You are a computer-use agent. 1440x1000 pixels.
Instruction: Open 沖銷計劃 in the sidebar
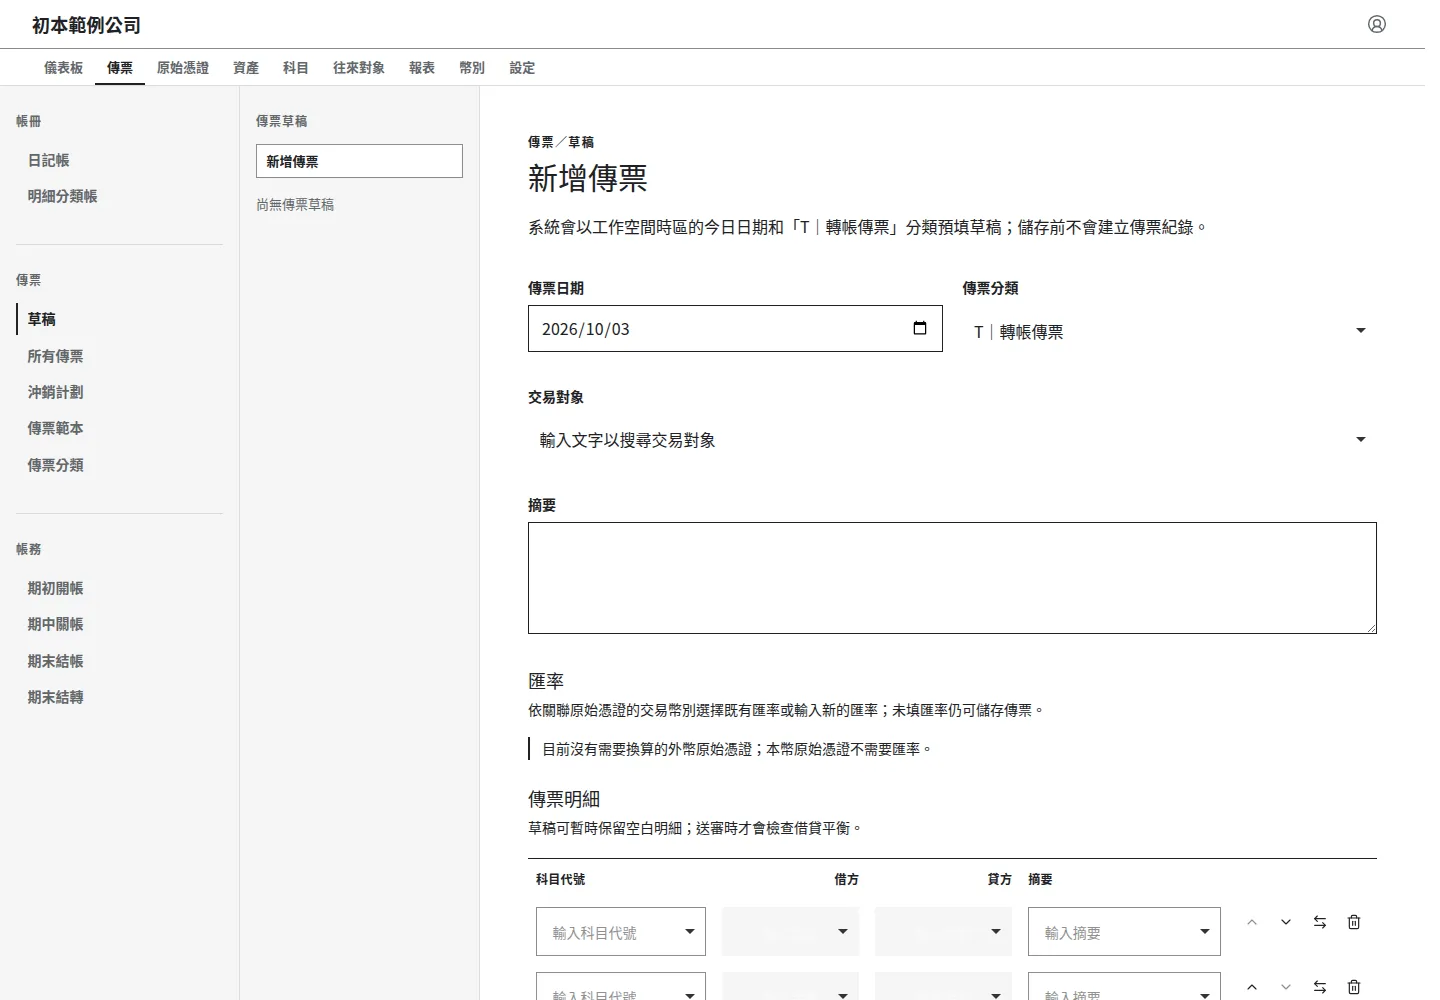tap(120, 392)
